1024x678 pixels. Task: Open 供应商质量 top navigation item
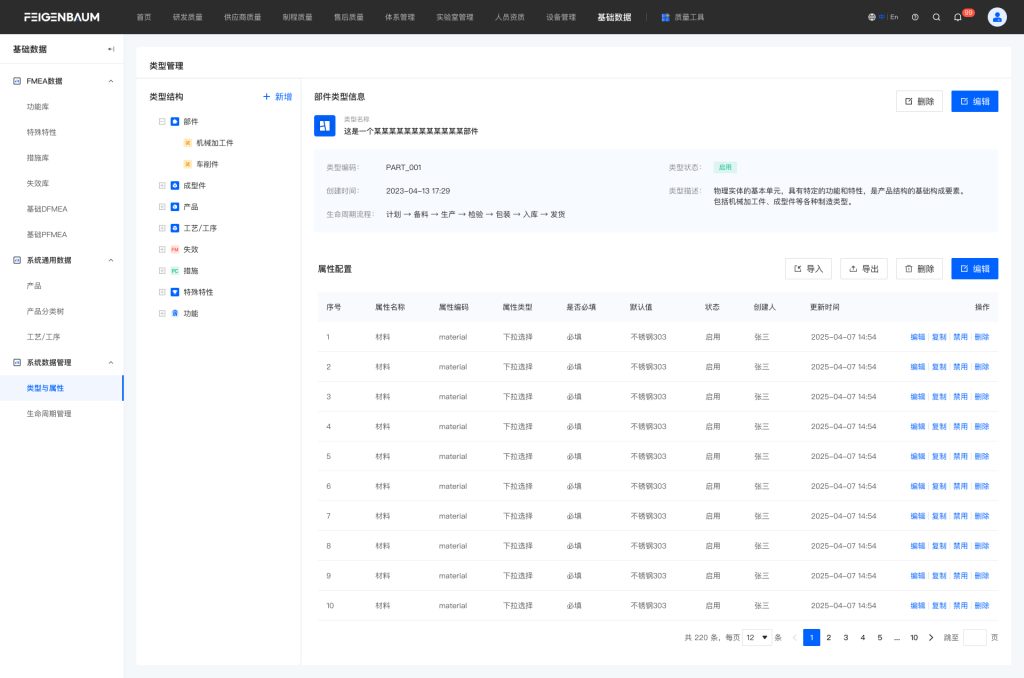point(242,18)
